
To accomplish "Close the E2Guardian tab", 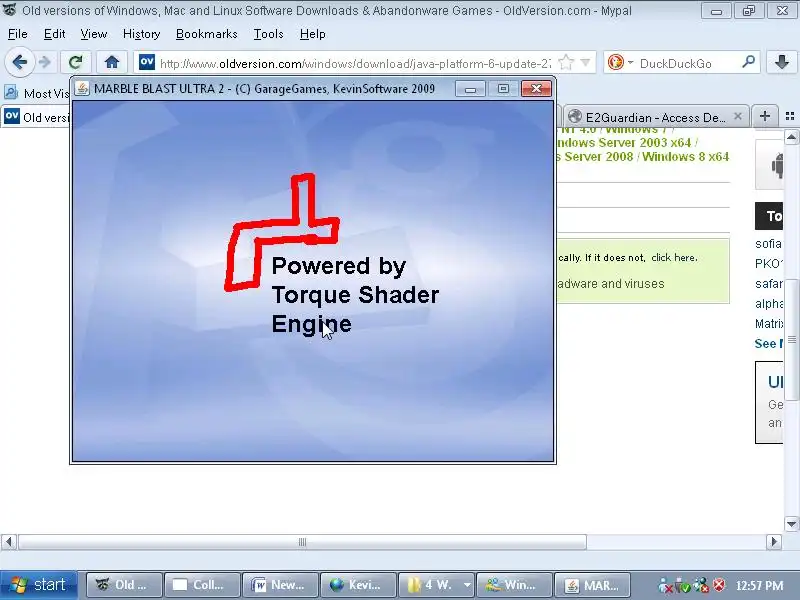I will (x=738, y=116).
